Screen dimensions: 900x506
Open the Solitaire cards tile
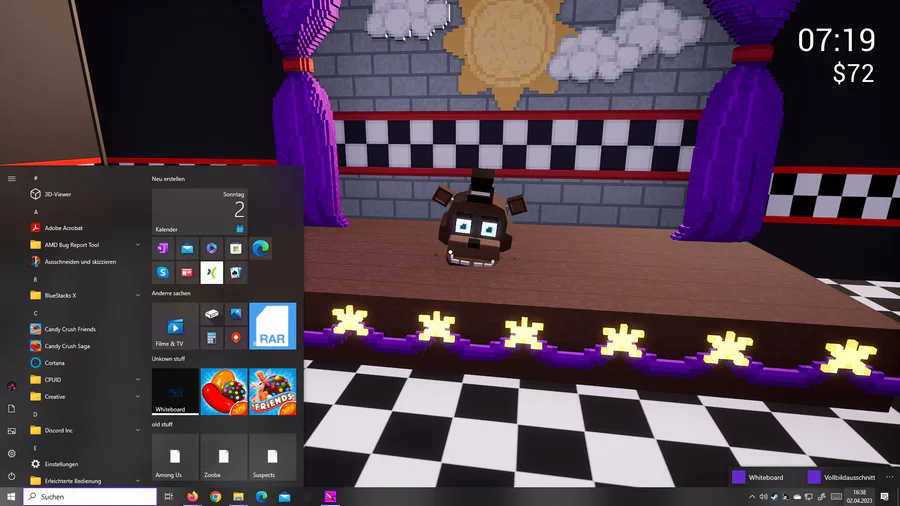pyautogui.click(x=235, y=273)
